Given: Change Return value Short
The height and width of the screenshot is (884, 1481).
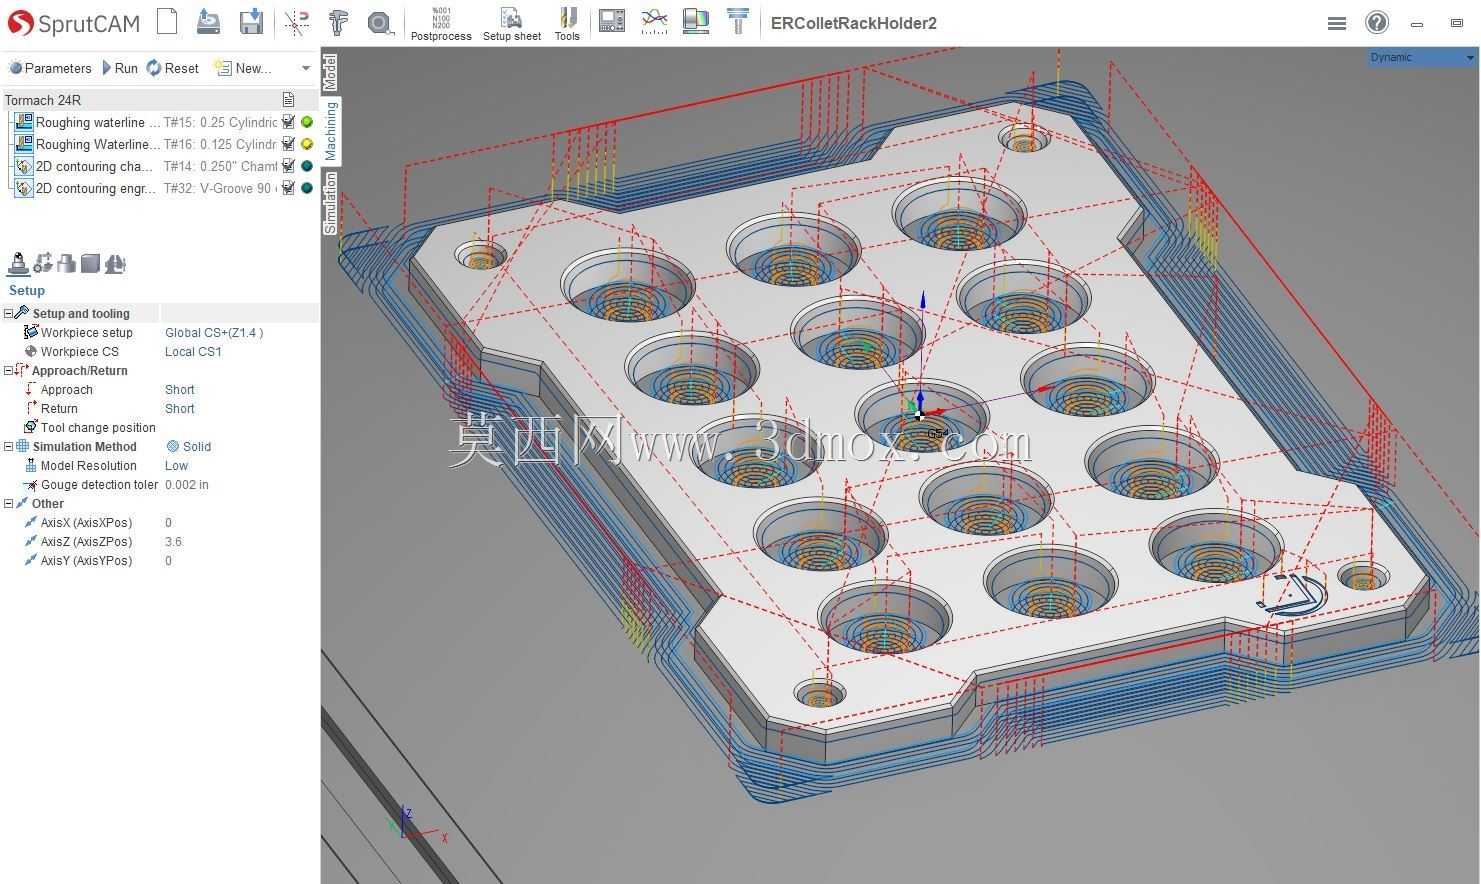Looking at the screenshot, I should 180,408.
